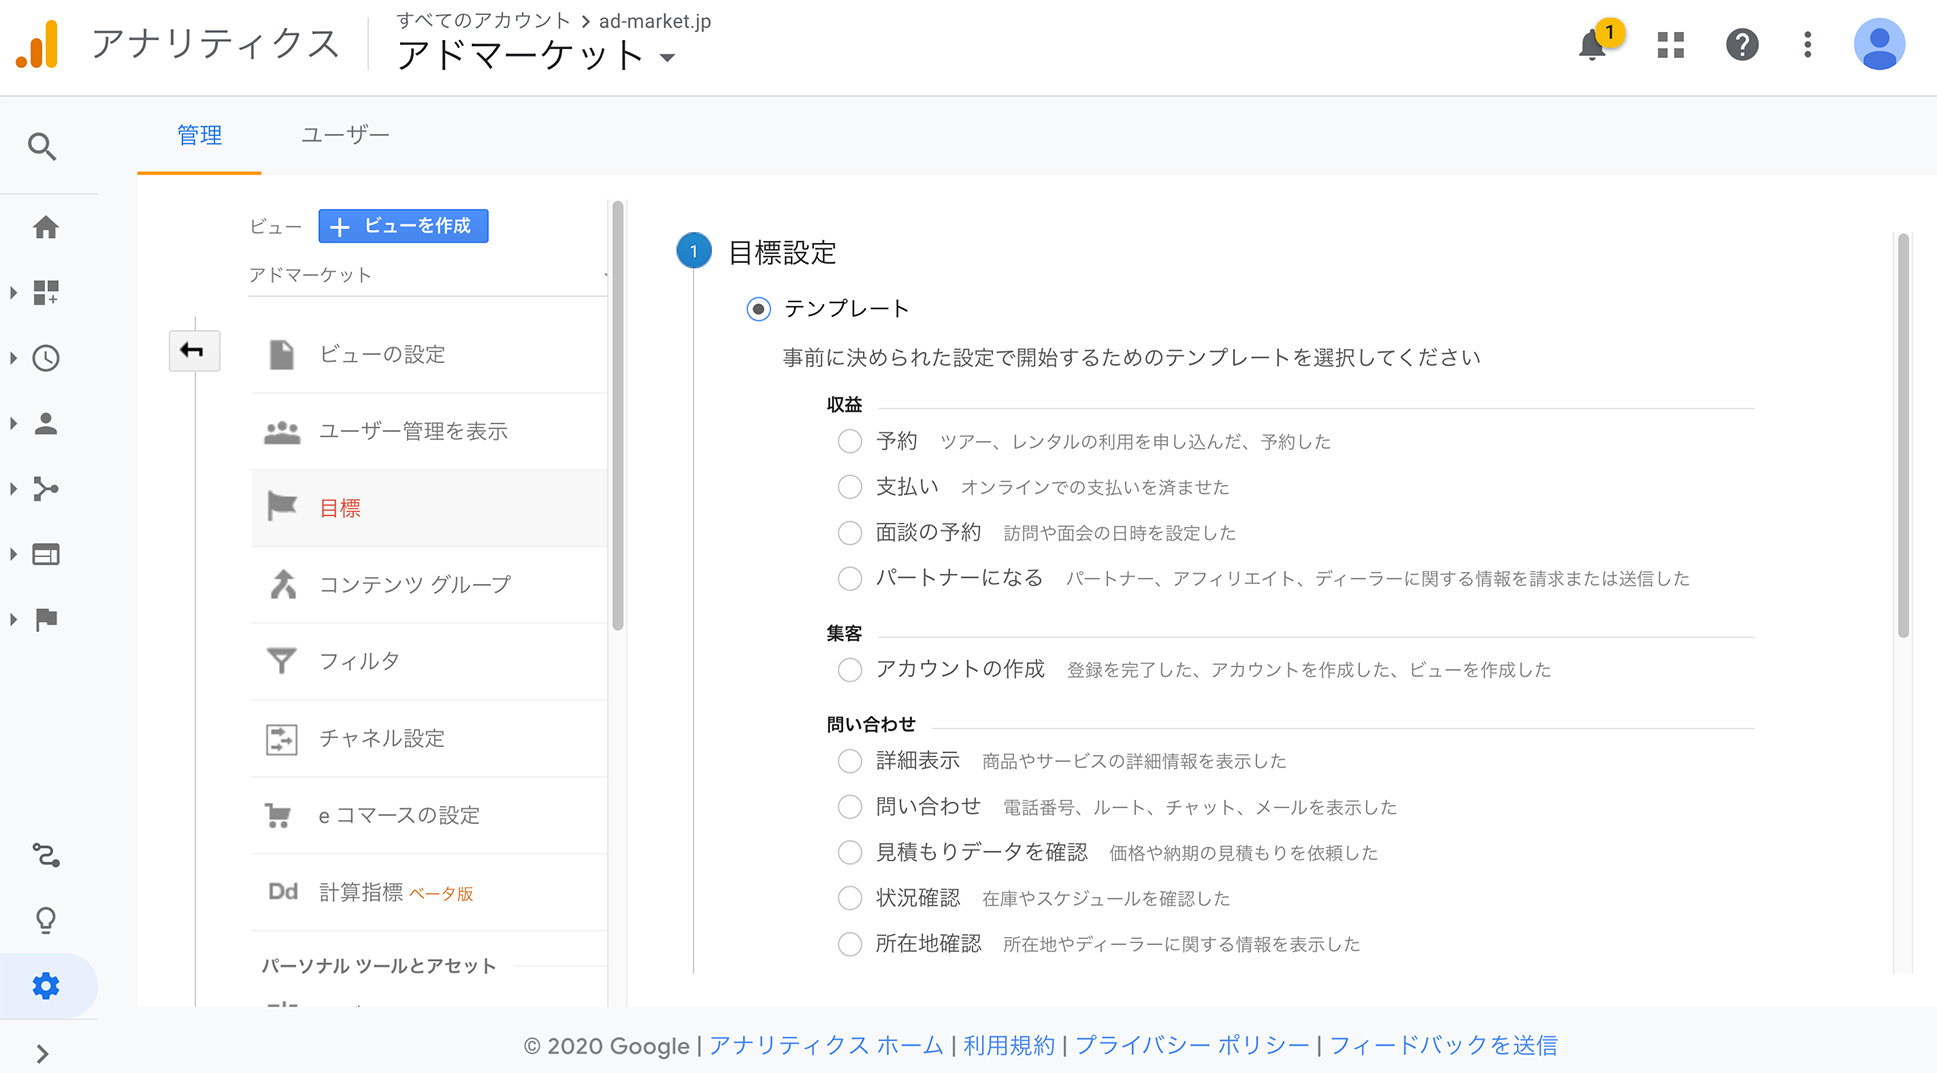
Task: Select the 支払い radio option
Action: click(849, 487)
